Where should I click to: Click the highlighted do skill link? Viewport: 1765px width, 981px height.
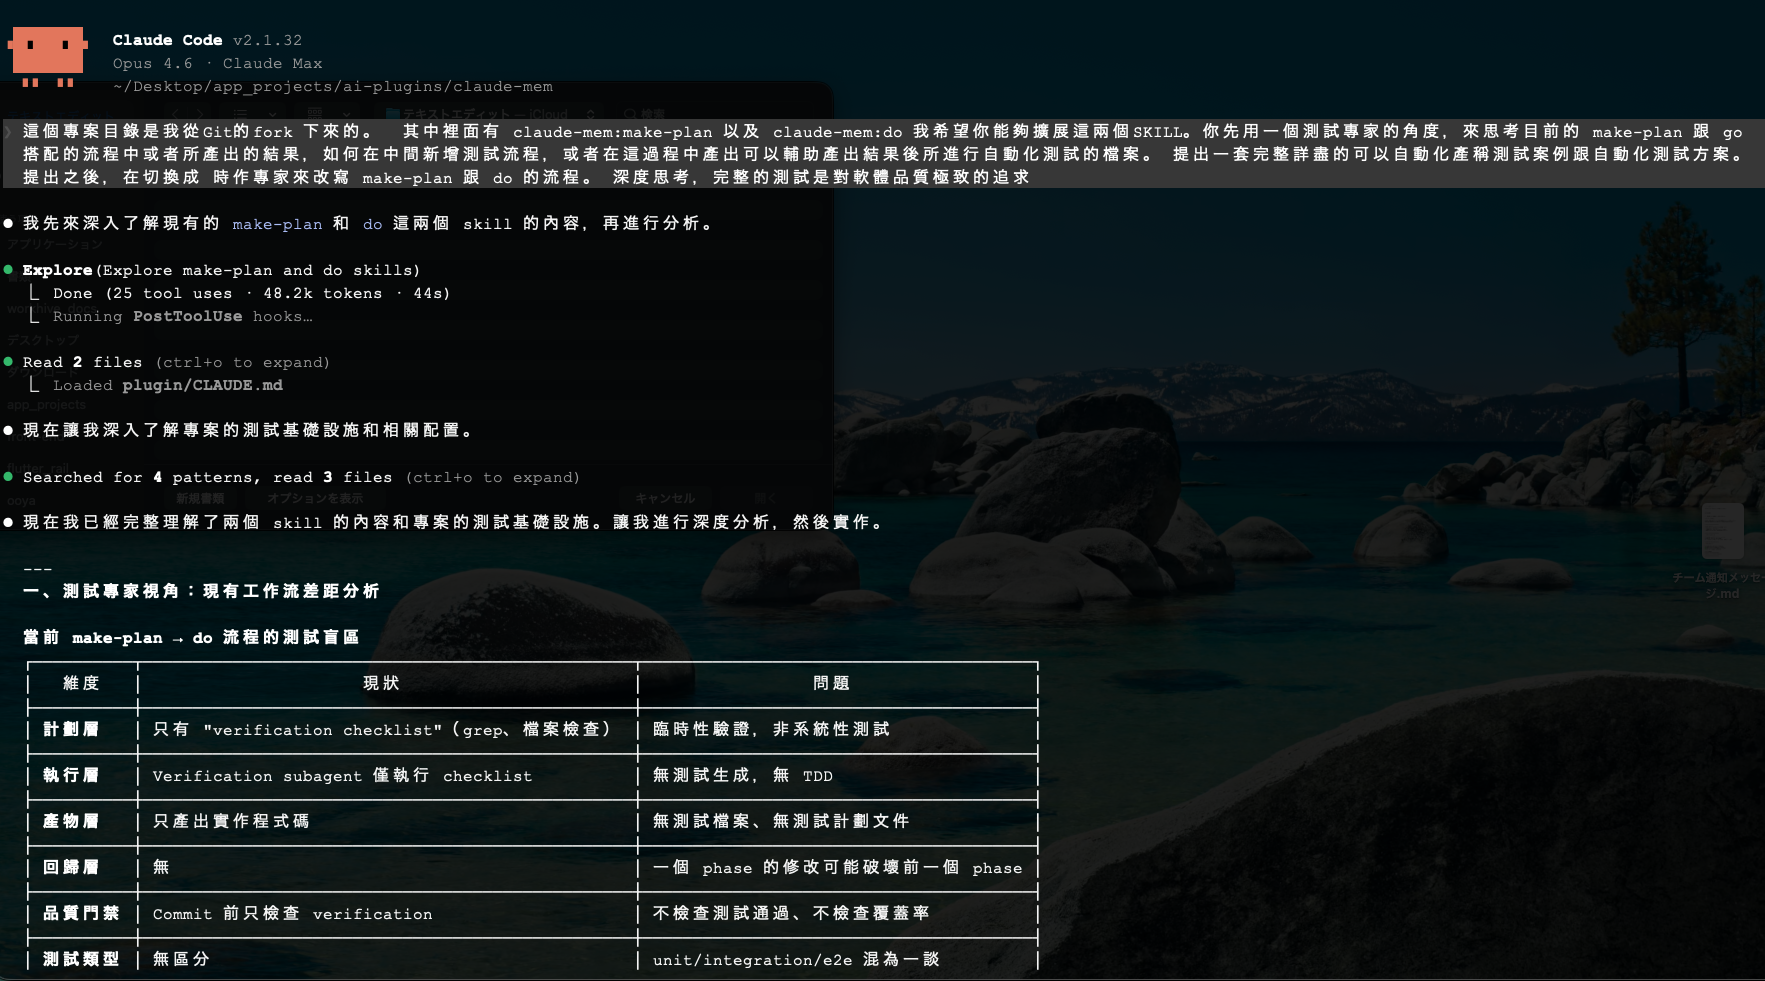[372, 224]
